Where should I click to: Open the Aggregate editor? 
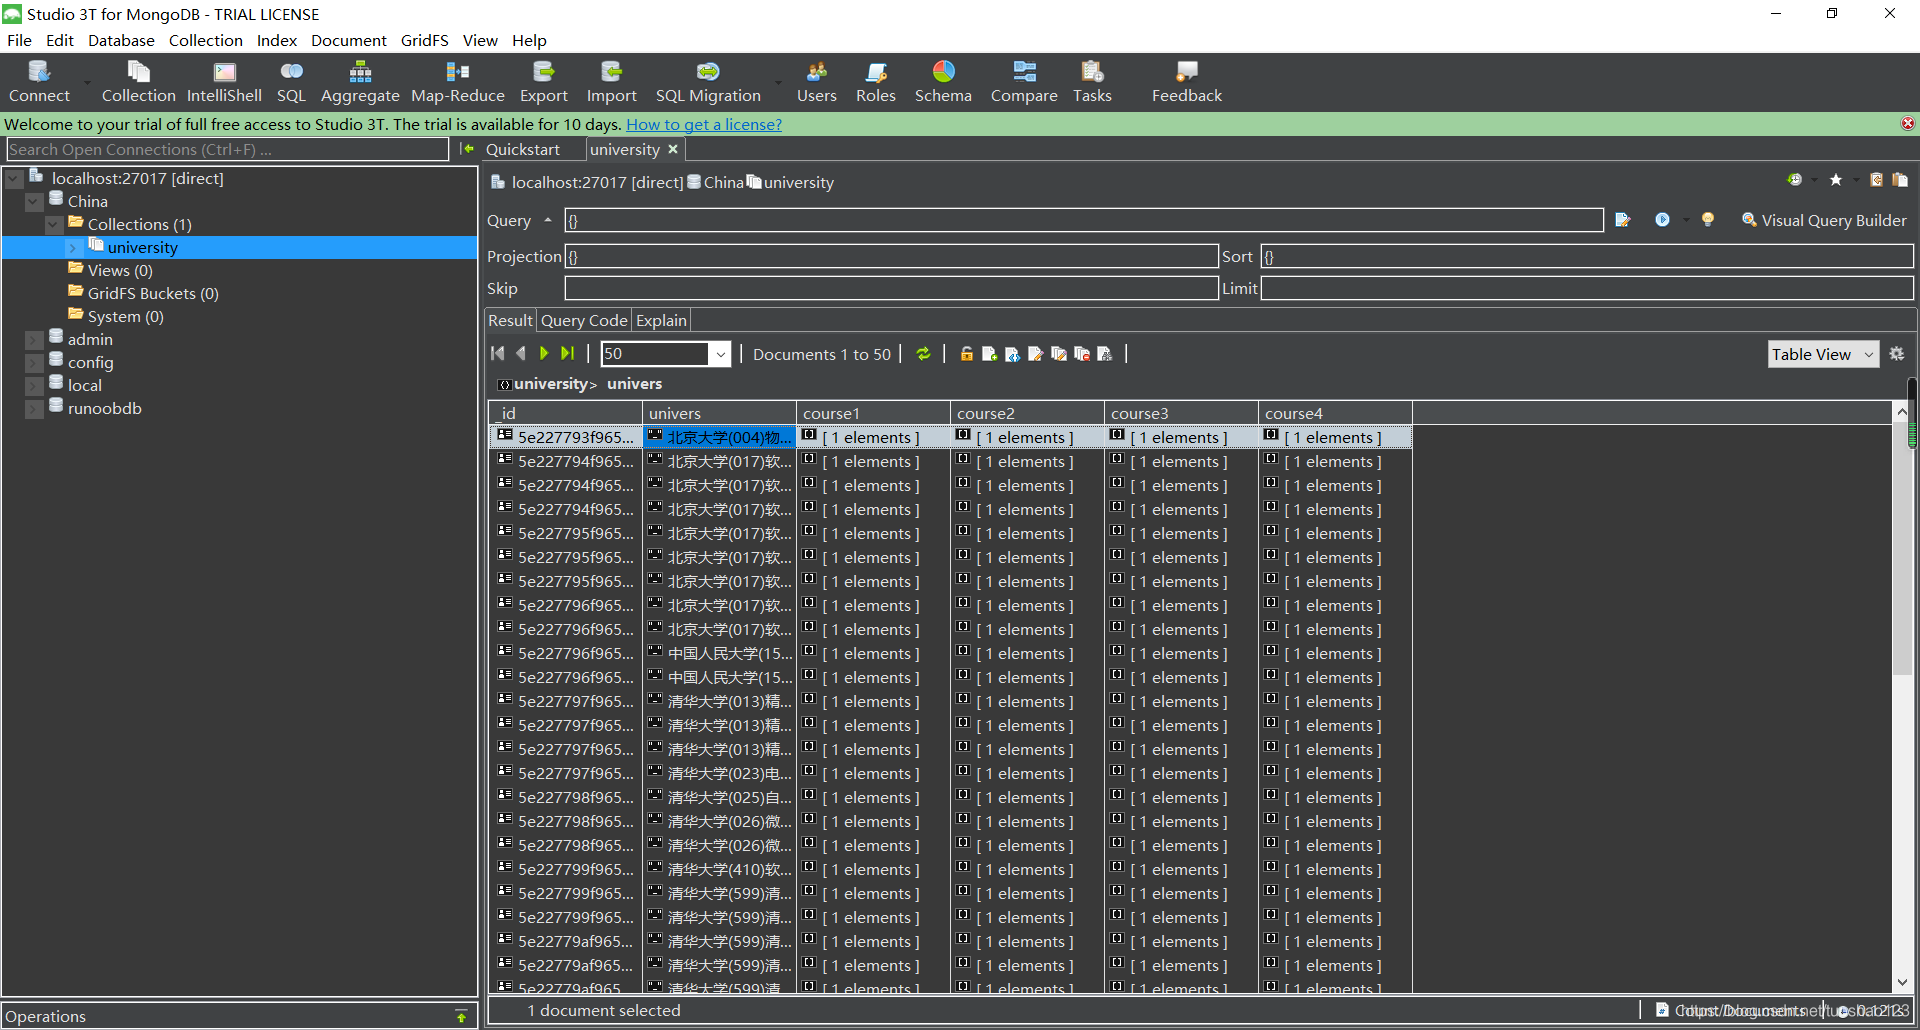tap(360, 82)
